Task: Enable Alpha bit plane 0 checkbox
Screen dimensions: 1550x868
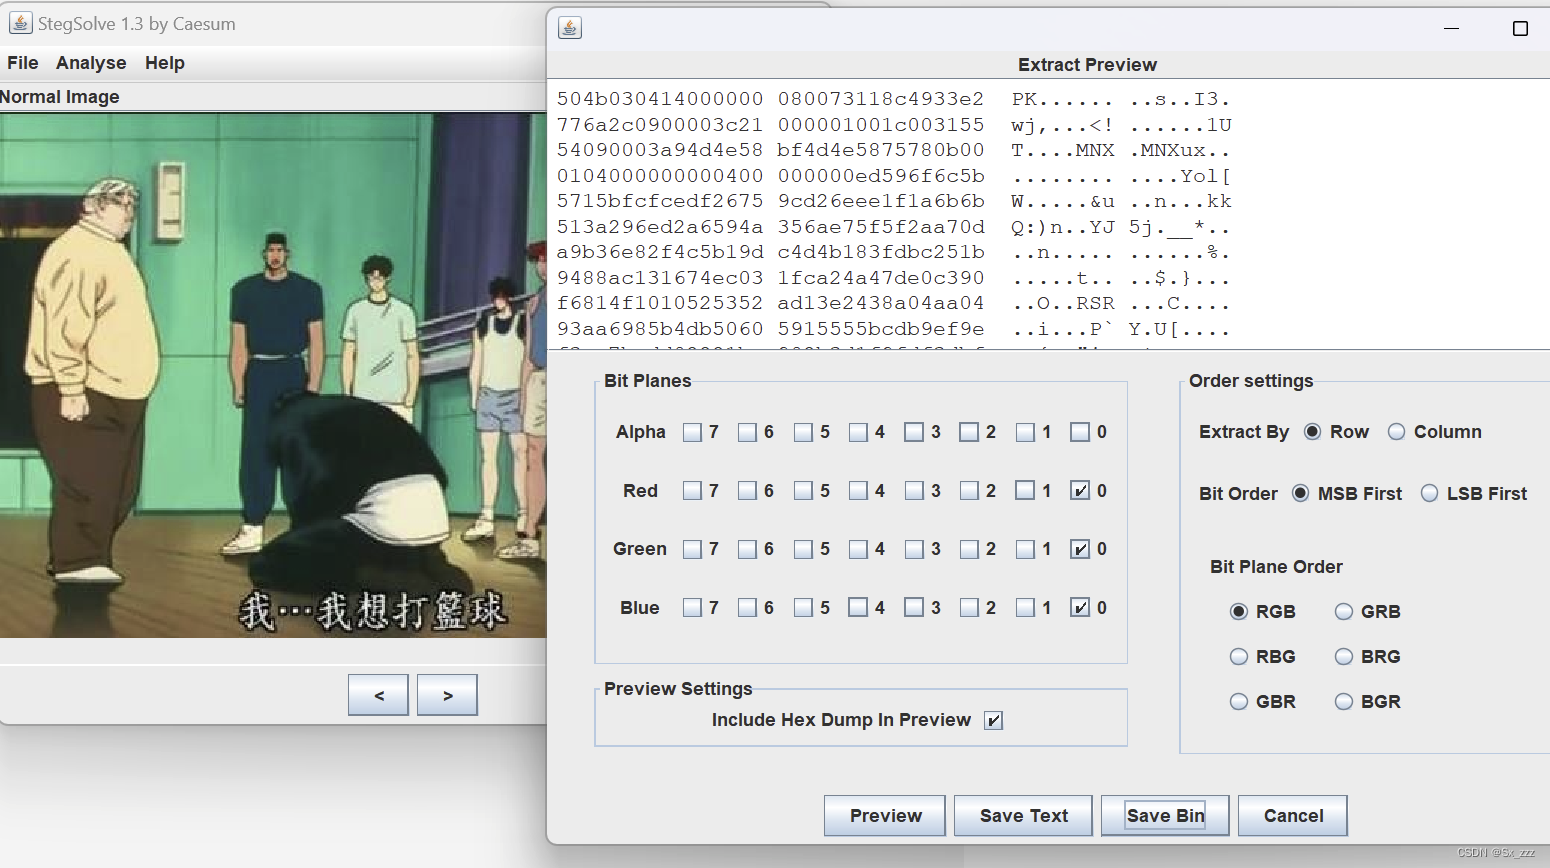Action: (1080, 432)
